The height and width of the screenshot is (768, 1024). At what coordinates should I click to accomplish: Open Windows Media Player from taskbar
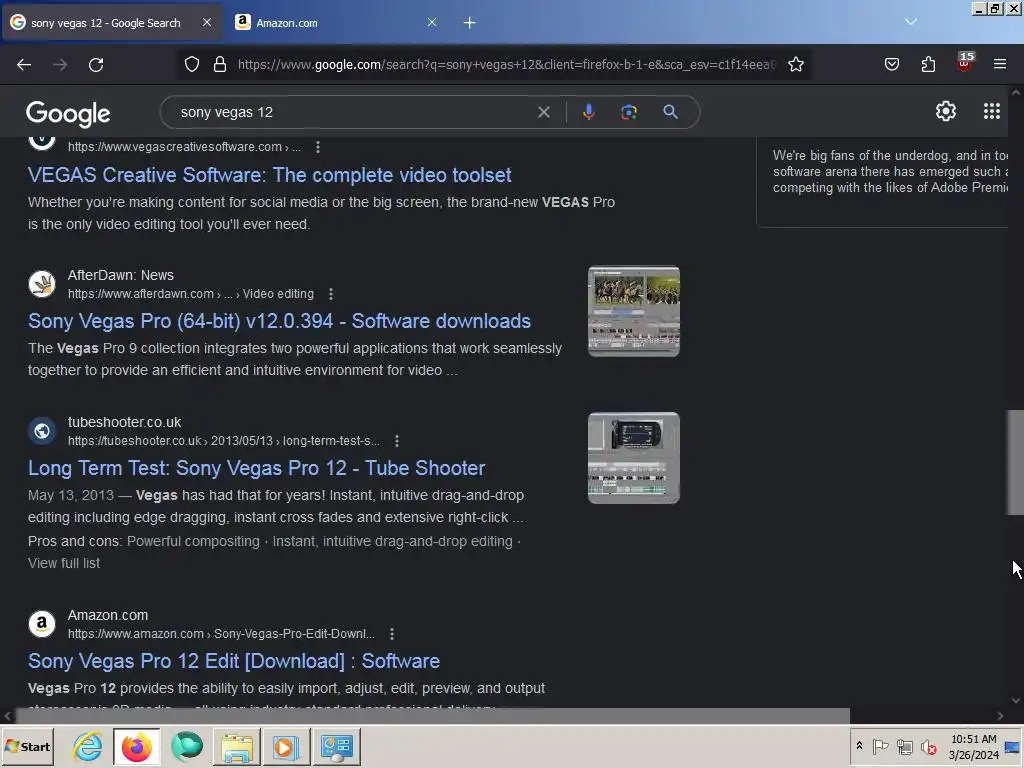pos(286,747)
